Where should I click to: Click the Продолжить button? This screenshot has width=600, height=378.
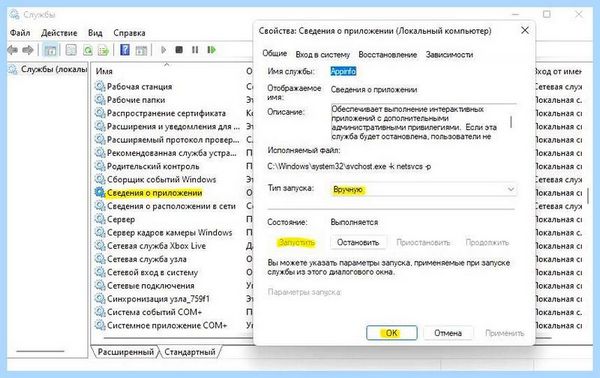487,242
